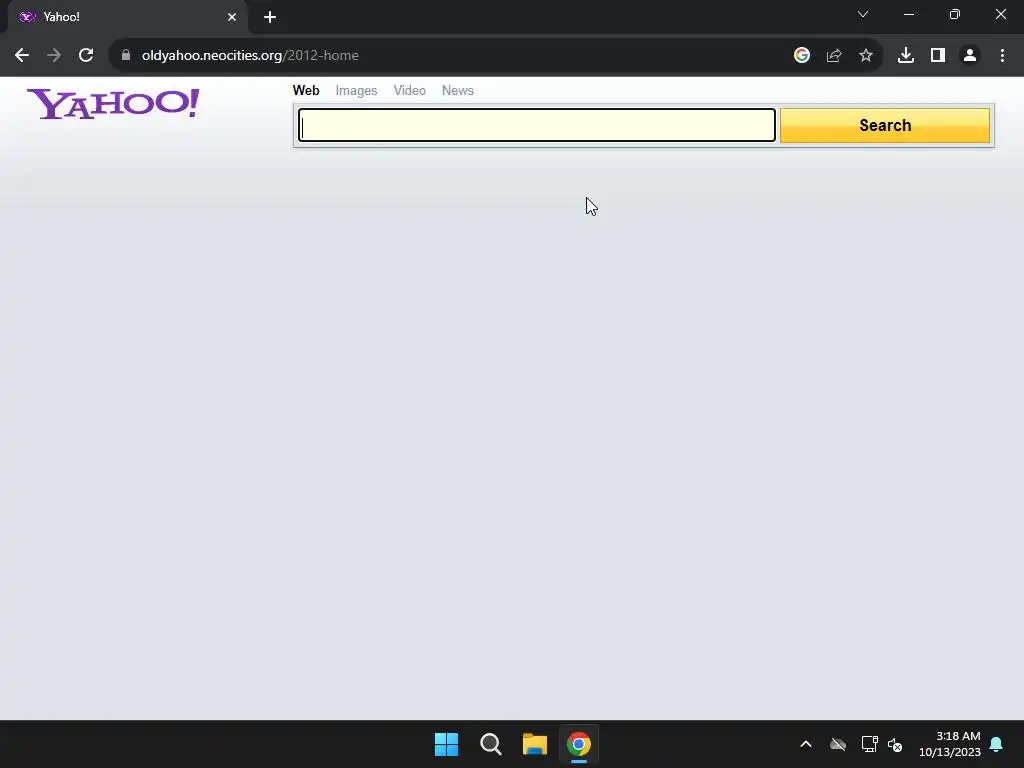Select the Web search tab
1024x768 pixels.
coord(306,91)
